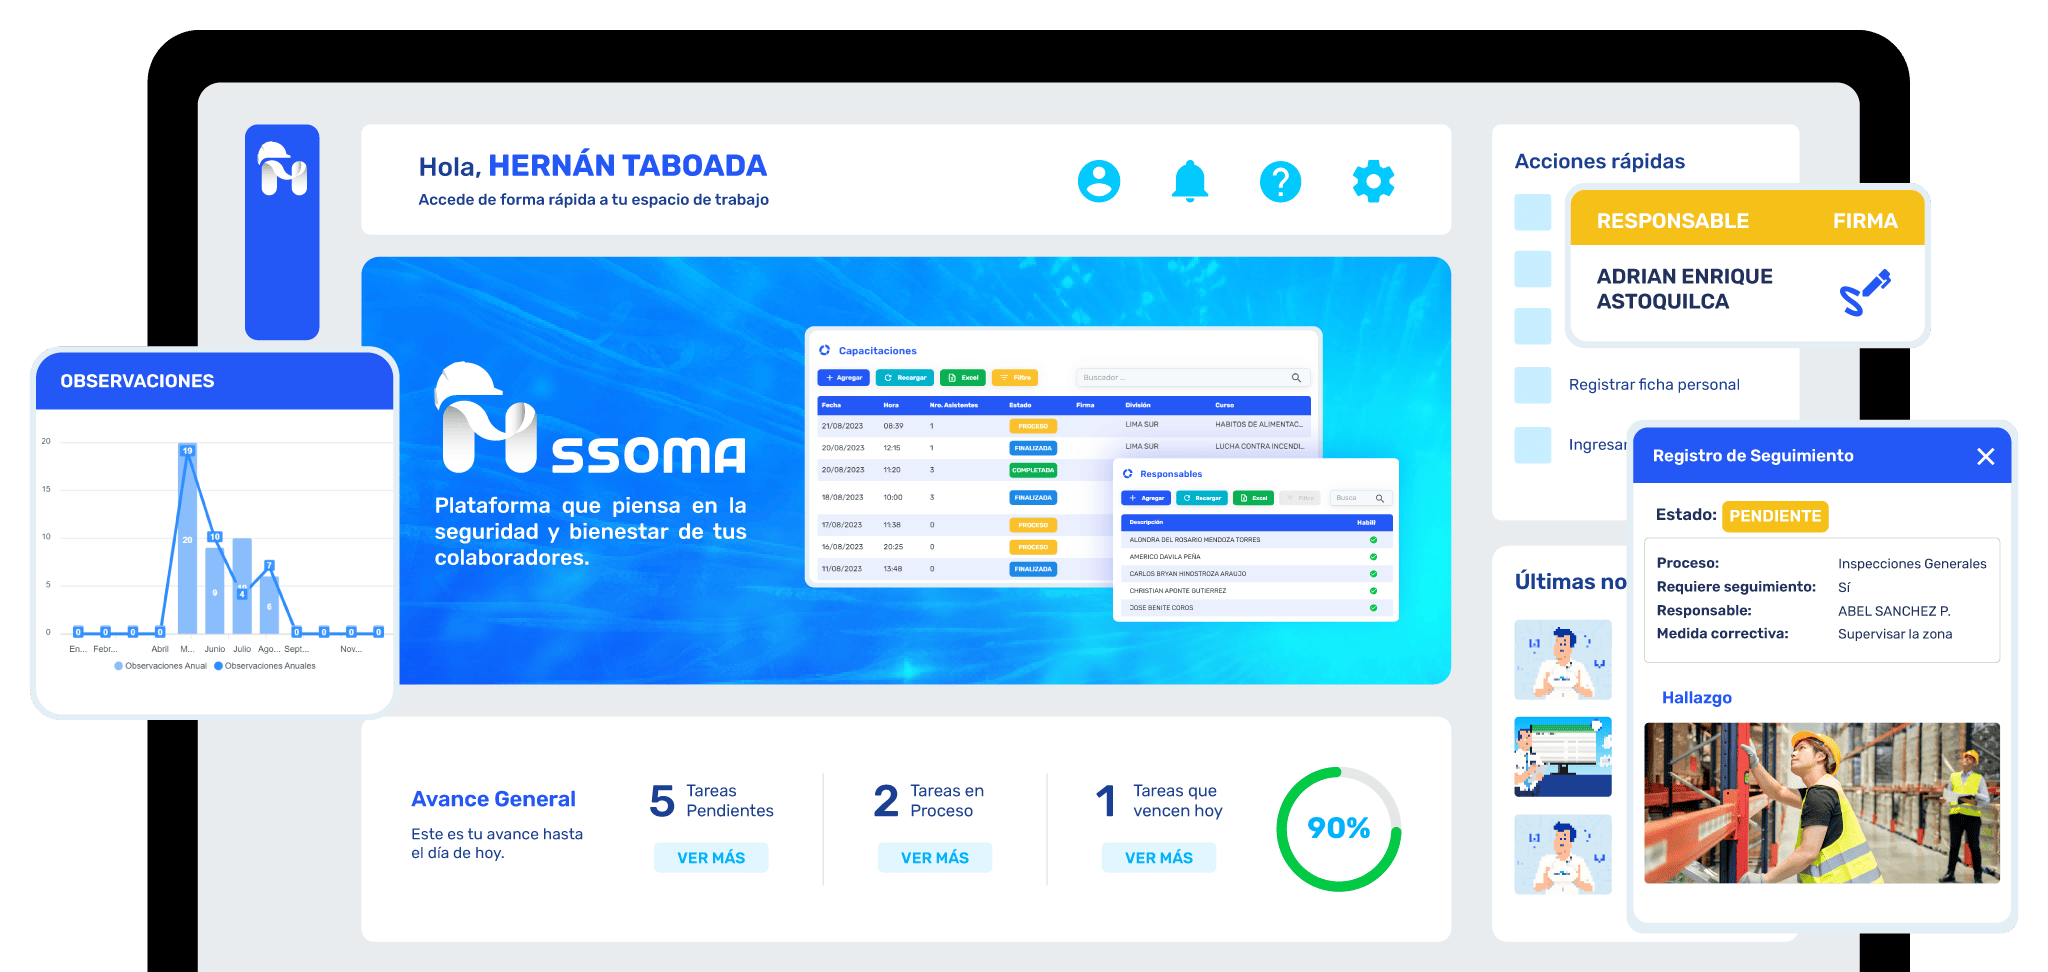Toggle green check for CHRISTIAN APONTE GUTIERREZ

[x=1373, y=591]
